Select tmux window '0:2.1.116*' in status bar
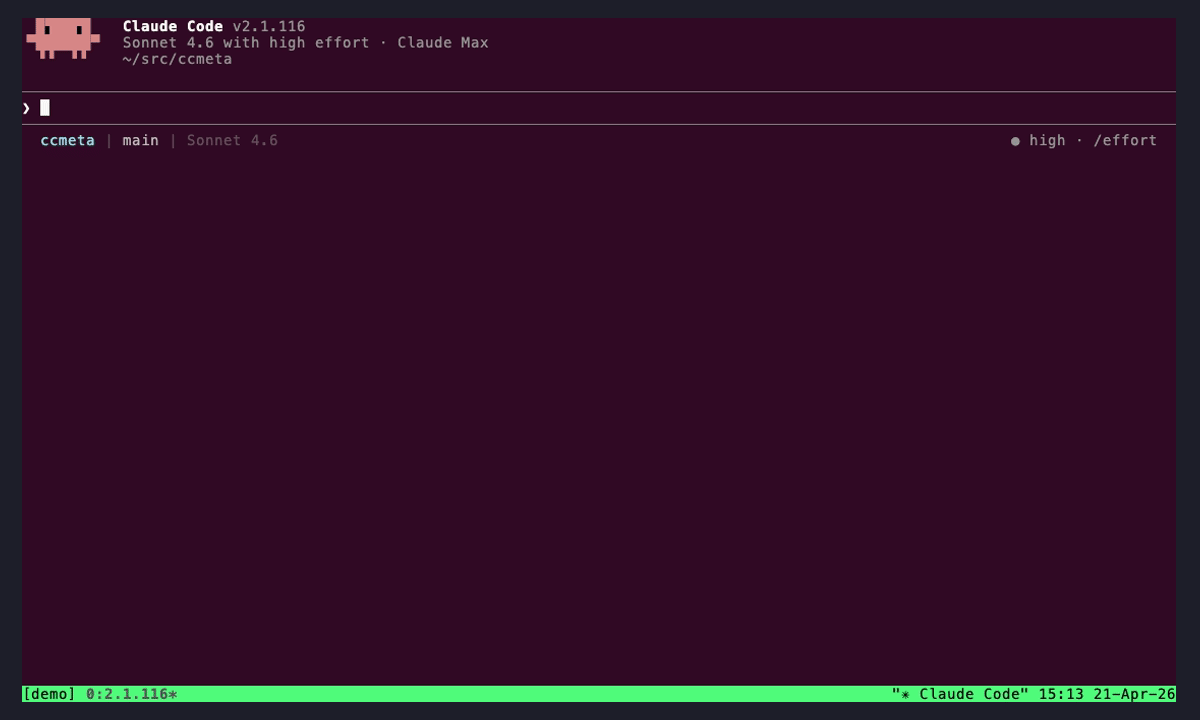Image resolution: width=1200 pixels, height=720 pixels. (132, 694)
